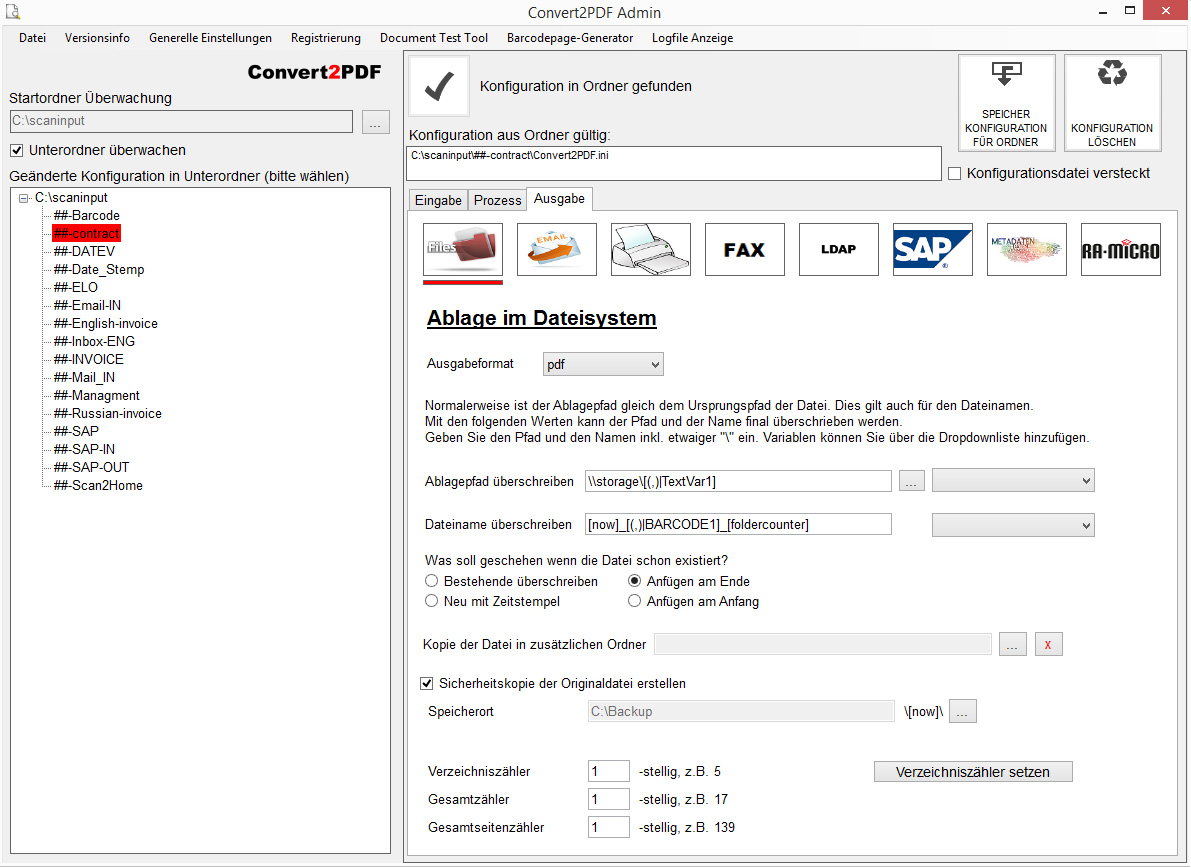This screenshot has width=1191, height=867.
Task: Browse for Ablagepfad folder
Action: point(911,481)
